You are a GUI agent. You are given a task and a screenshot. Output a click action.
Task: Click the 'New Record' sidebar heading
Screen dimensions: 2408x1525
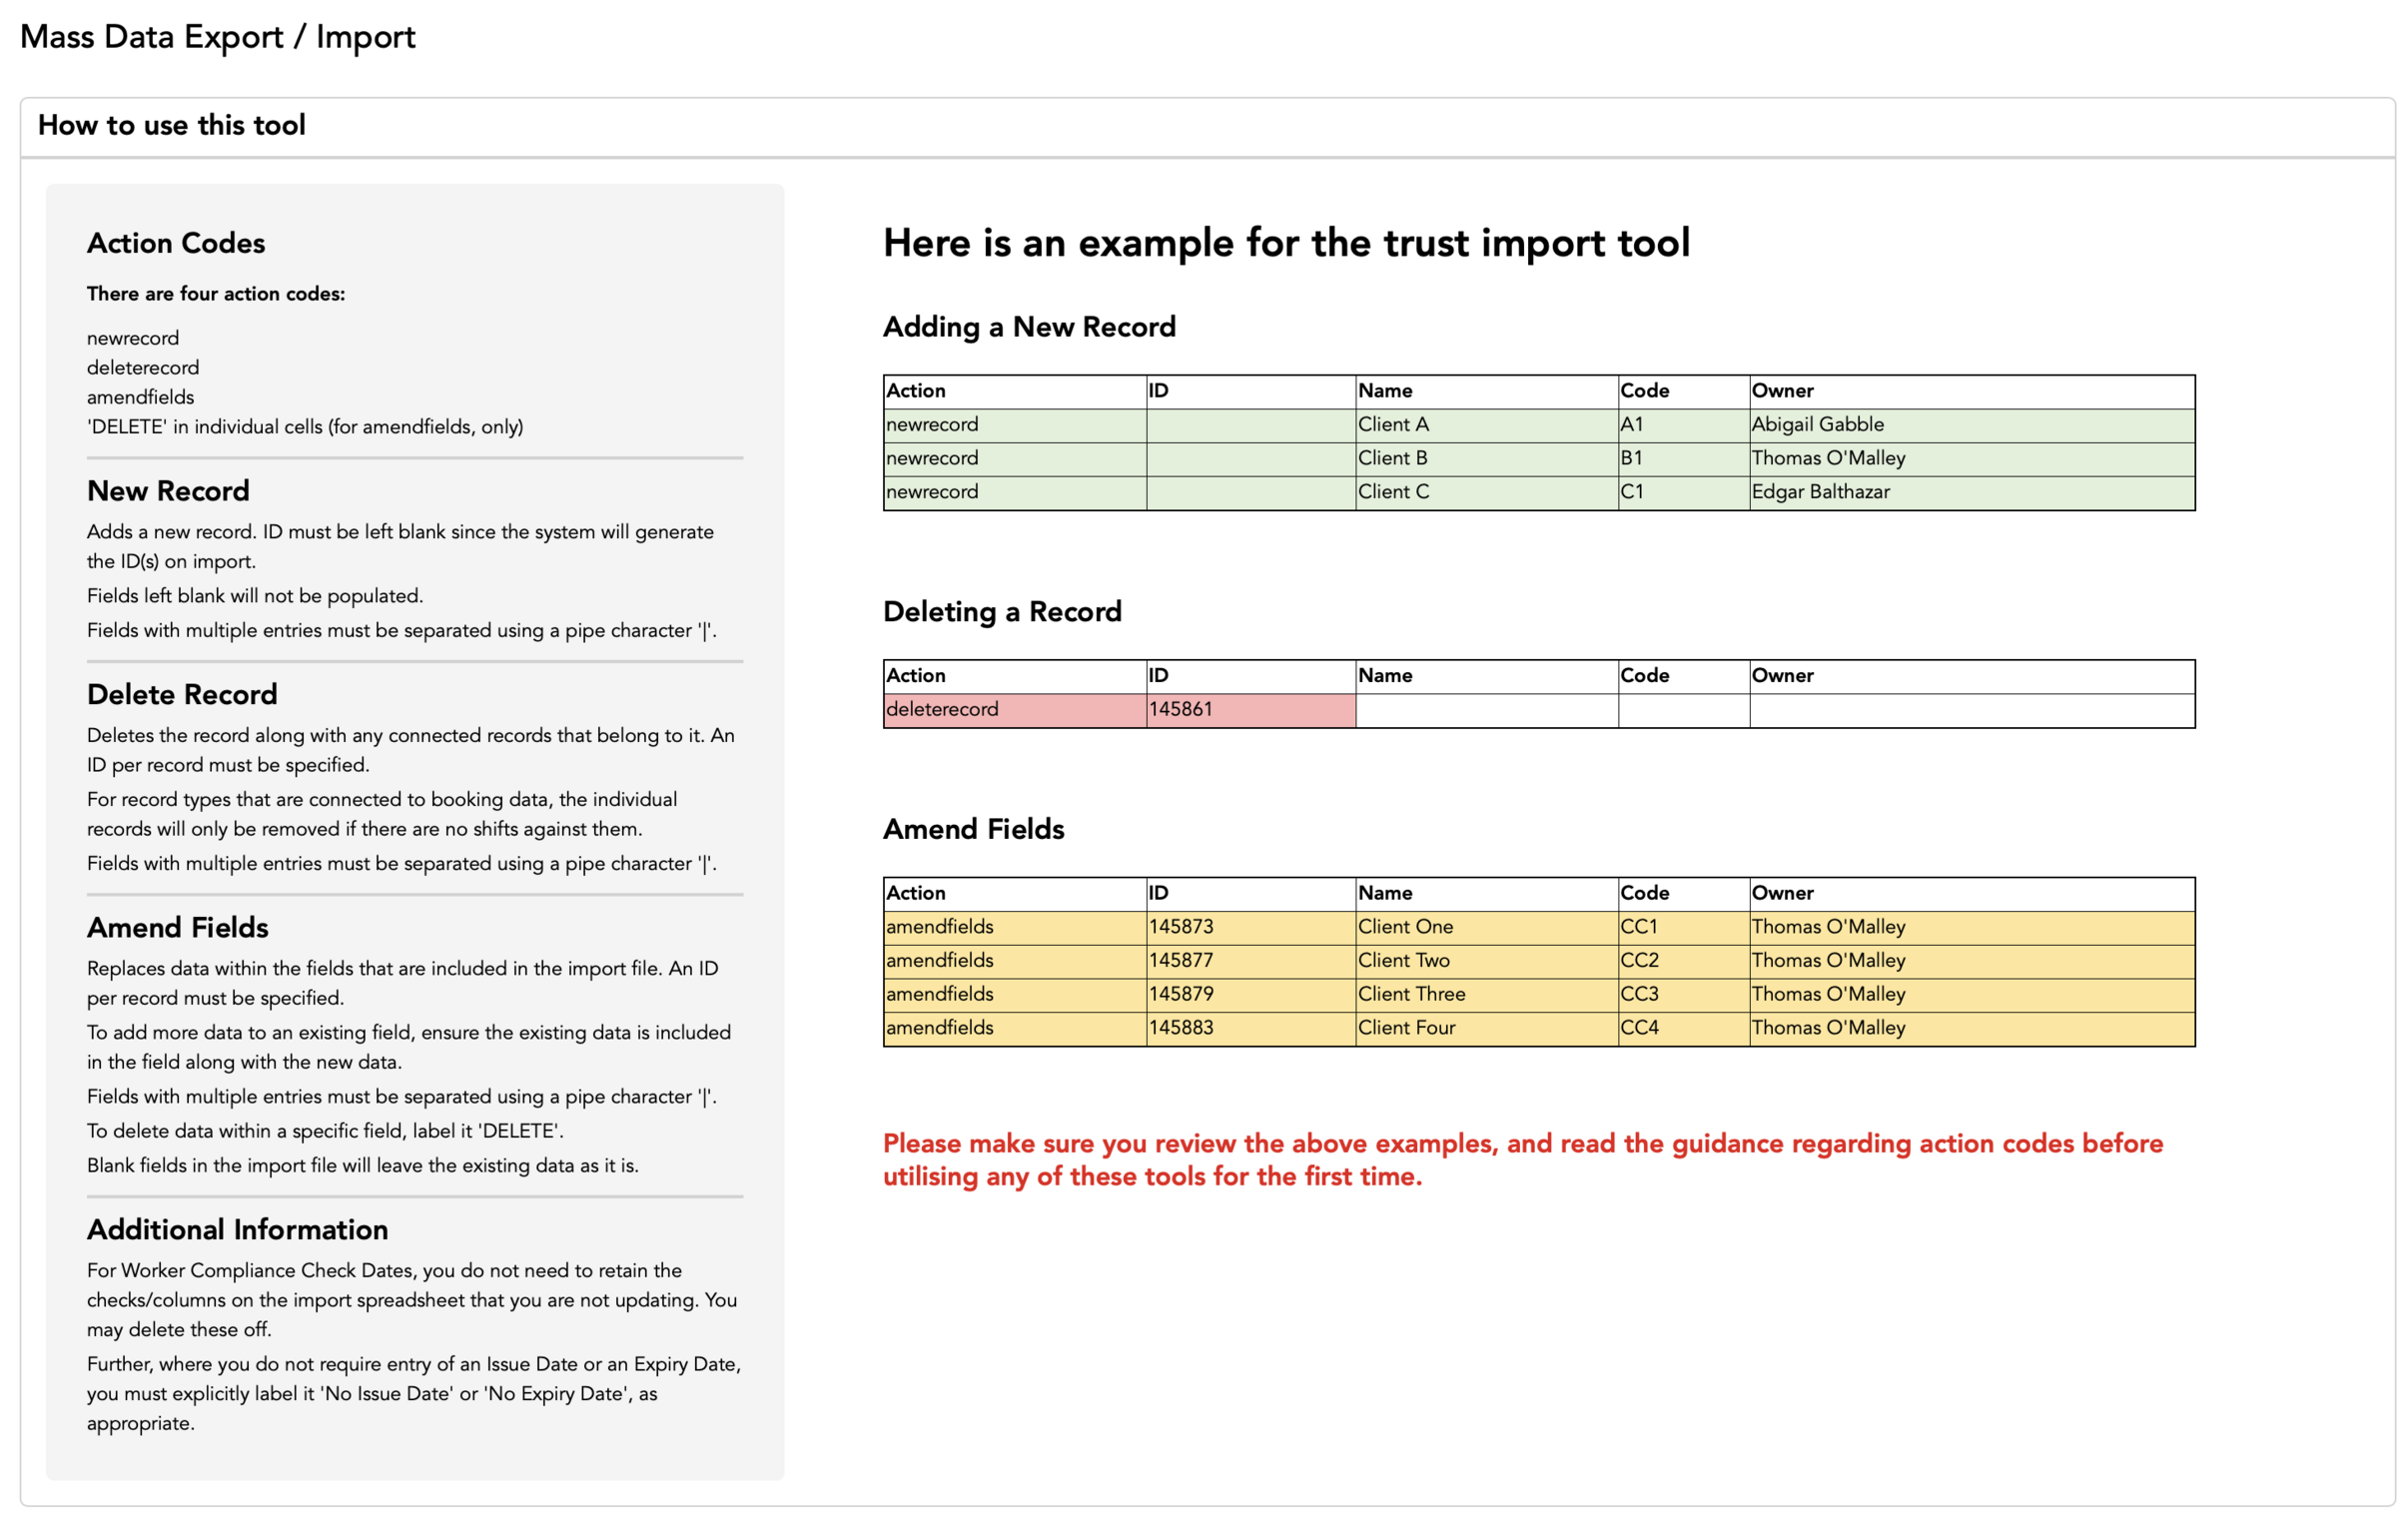coord(168,491)
